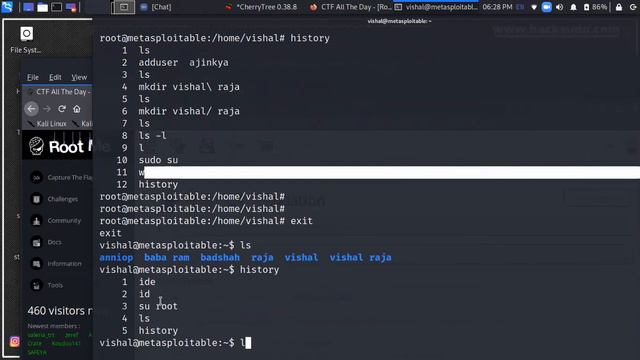
Task: Select the minimized terminal window button in panel
Action: point(123,7)
